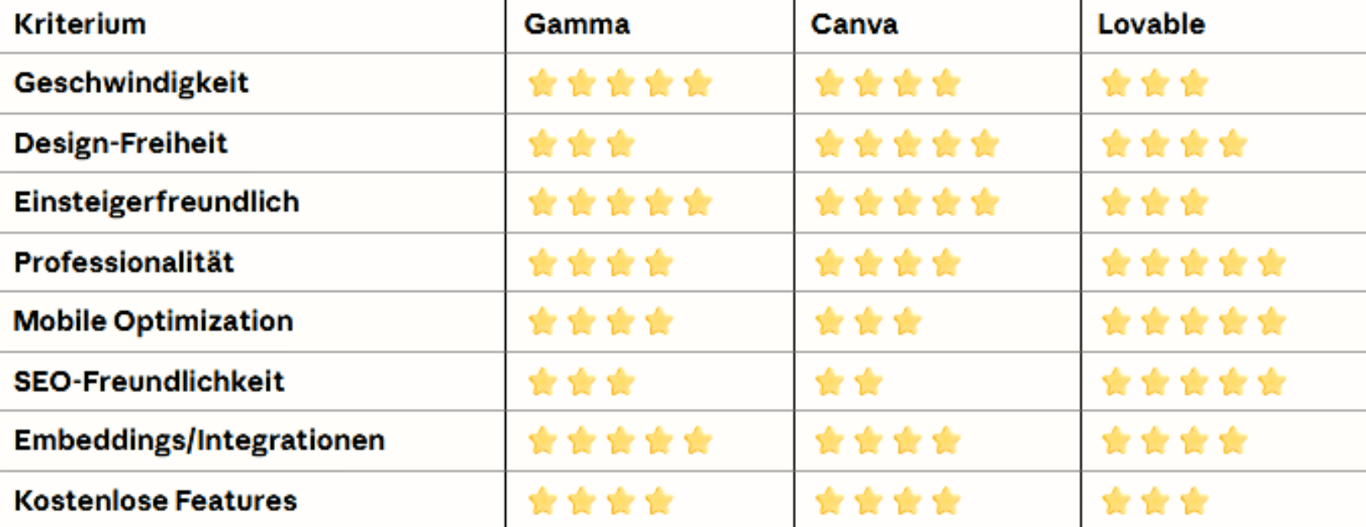This screenshot has width=1366, height=527.
Task: Click the last star in Lovable Professionalität row
Action: click(x=1272, y=263)
